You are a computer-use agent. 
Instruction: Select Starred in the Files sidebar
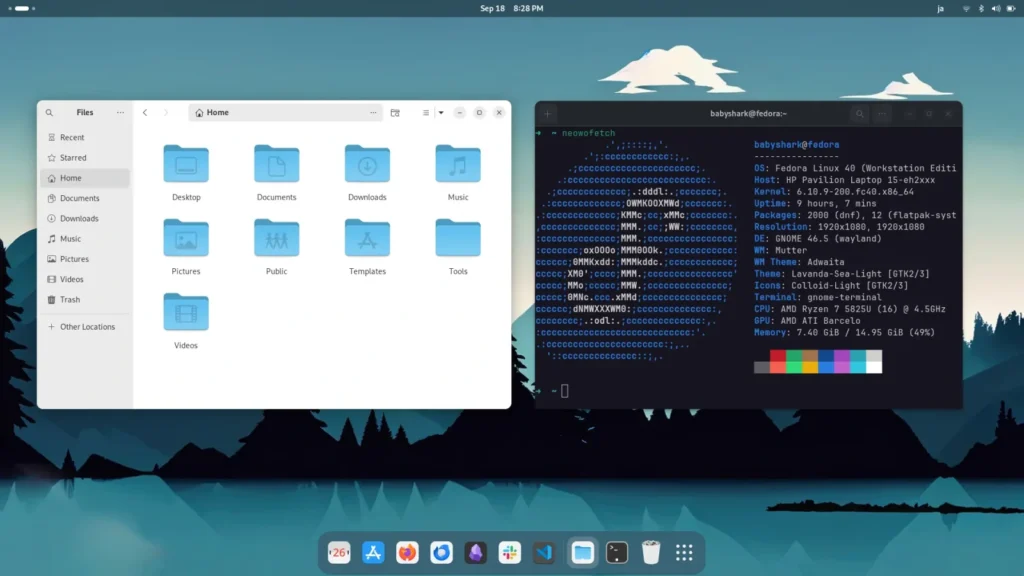click(x=85, y=157)
